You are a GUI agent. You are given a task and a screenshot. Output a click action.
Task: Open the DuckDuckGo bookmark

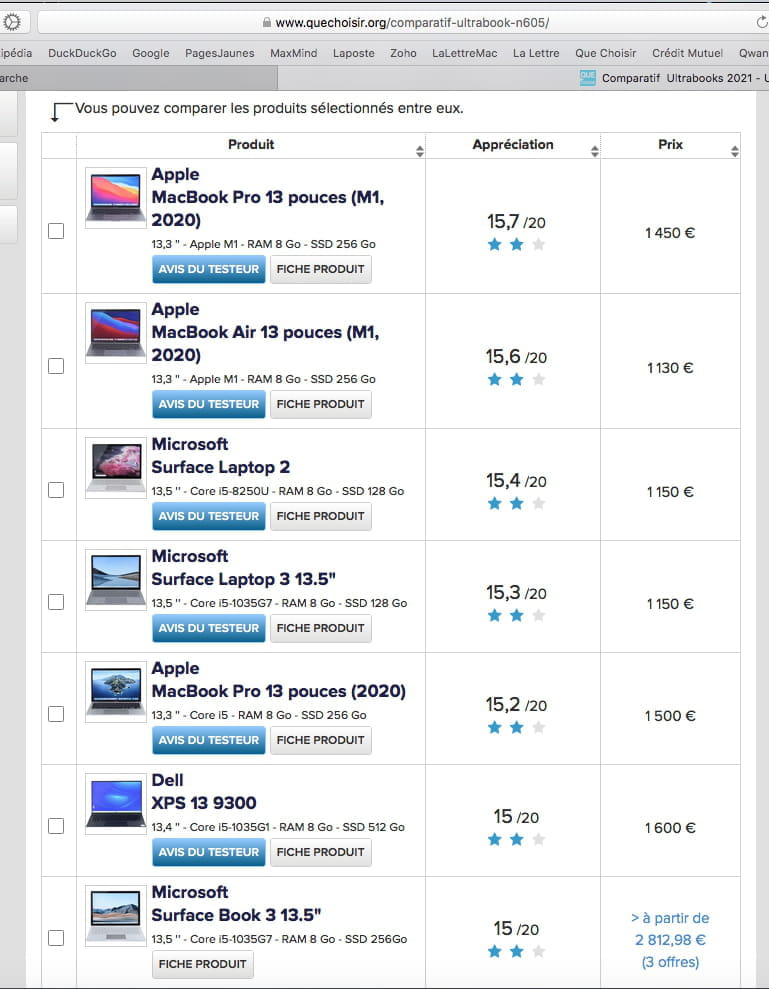(83, 54)
